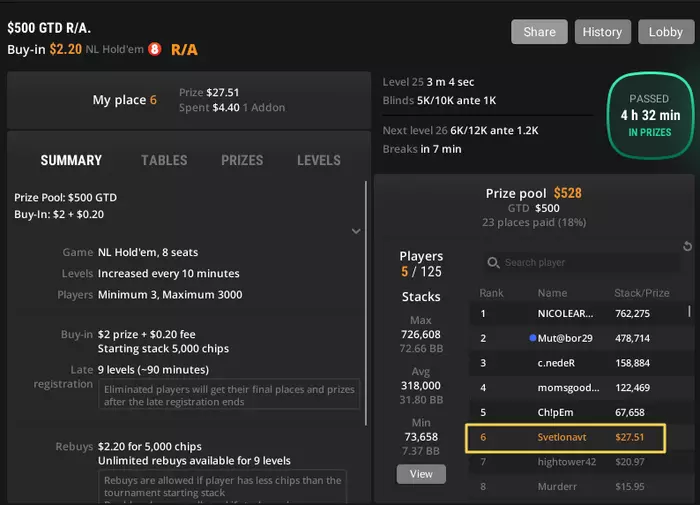
Task: Click the players list scrollbar handle
Action: (x=689, y=311)
